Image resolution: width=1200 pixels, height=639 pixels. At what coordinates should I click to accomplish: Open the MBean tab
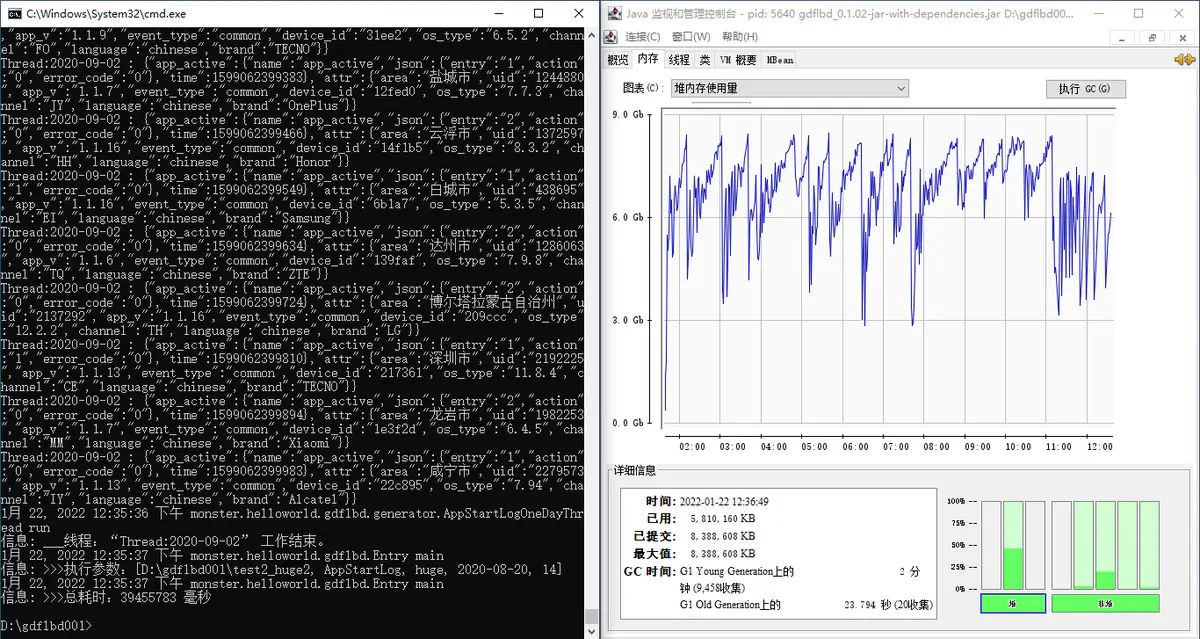coord(780,60)
